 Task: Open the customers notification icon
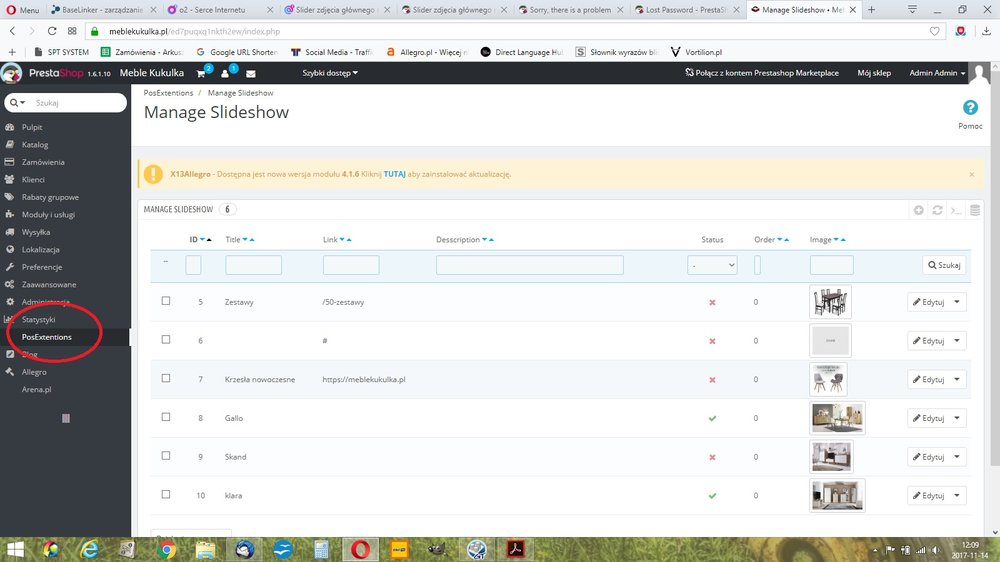pos(225,73)
